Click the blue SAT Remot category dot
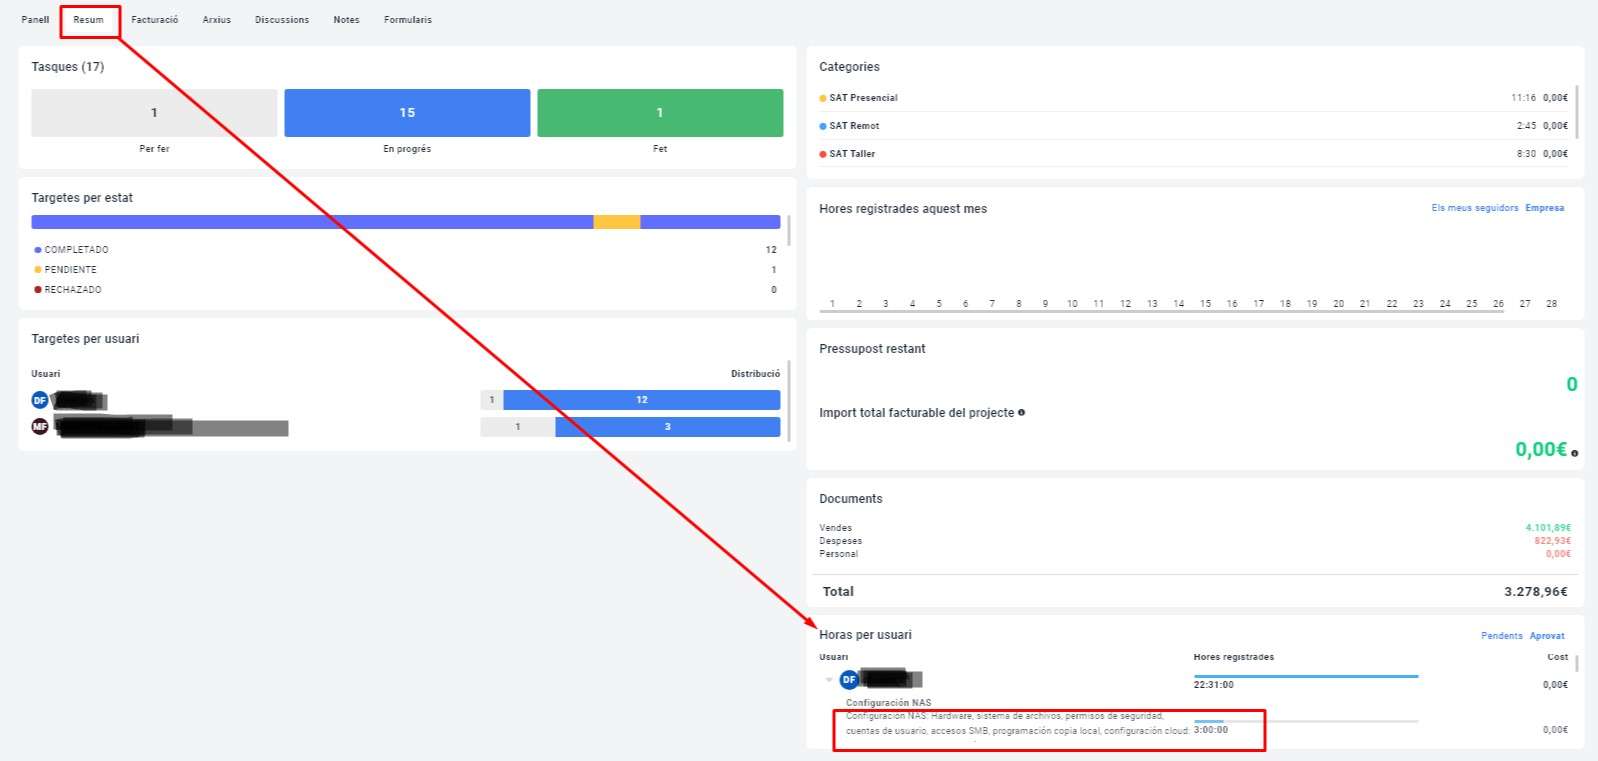 pyautogui.click(x=823, y=126)
